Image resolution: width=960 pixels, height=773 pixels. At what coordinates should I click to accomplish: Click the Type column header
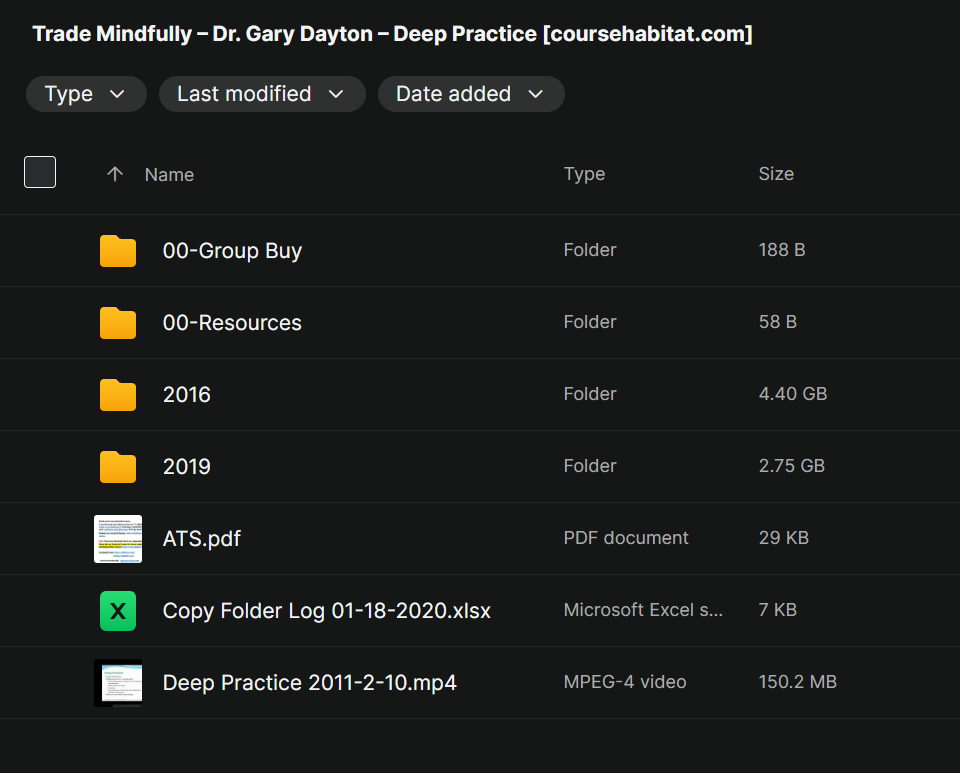tap(584, 174)
